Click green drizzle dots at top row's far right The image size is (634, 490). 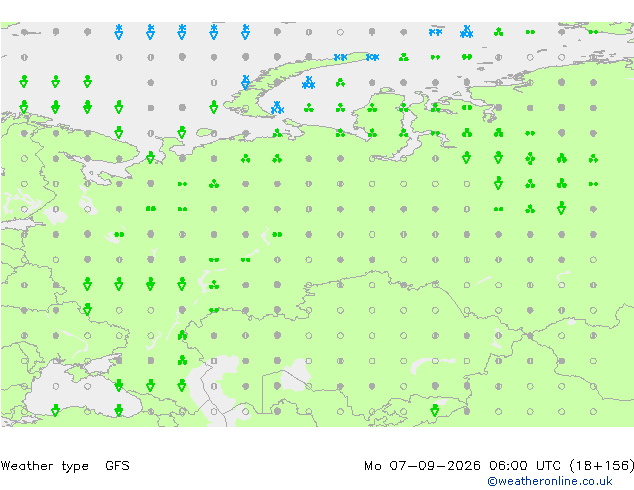(593, 32)
